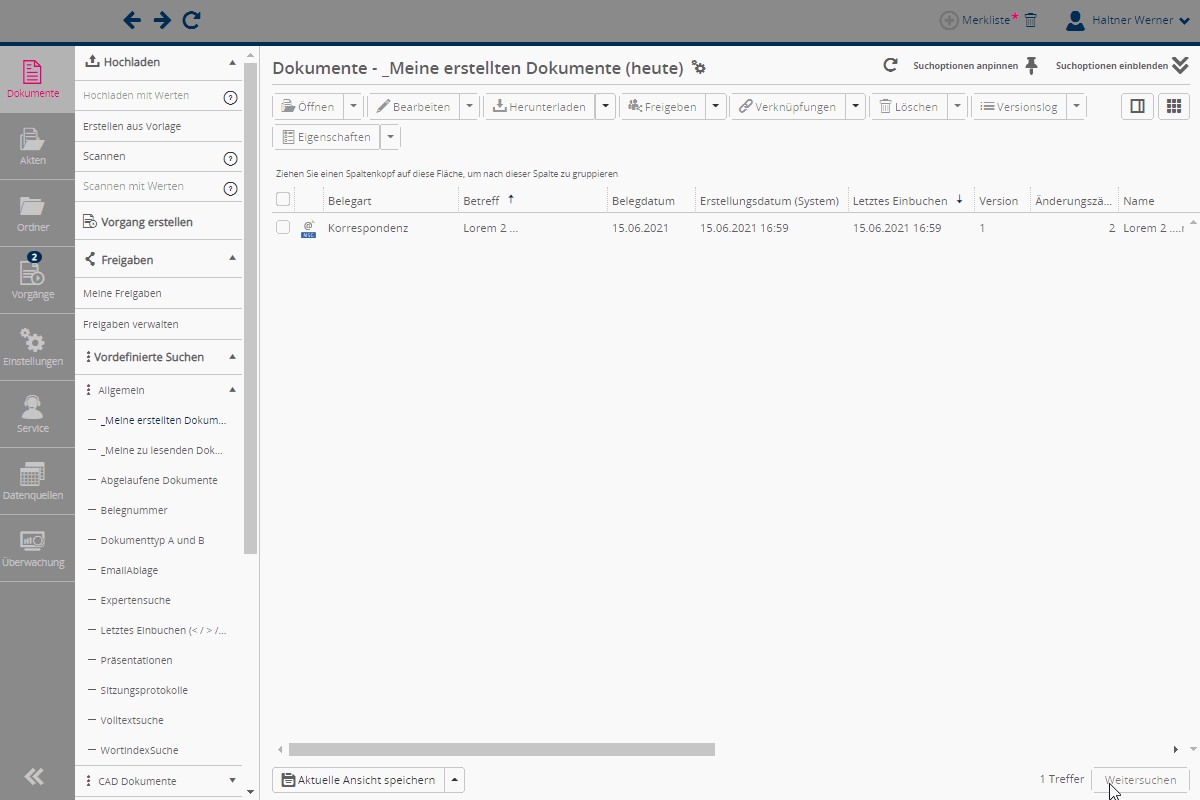The image size is (1200, 800).
Task: Open the Vorgänge module with badge
Action: 33,279
